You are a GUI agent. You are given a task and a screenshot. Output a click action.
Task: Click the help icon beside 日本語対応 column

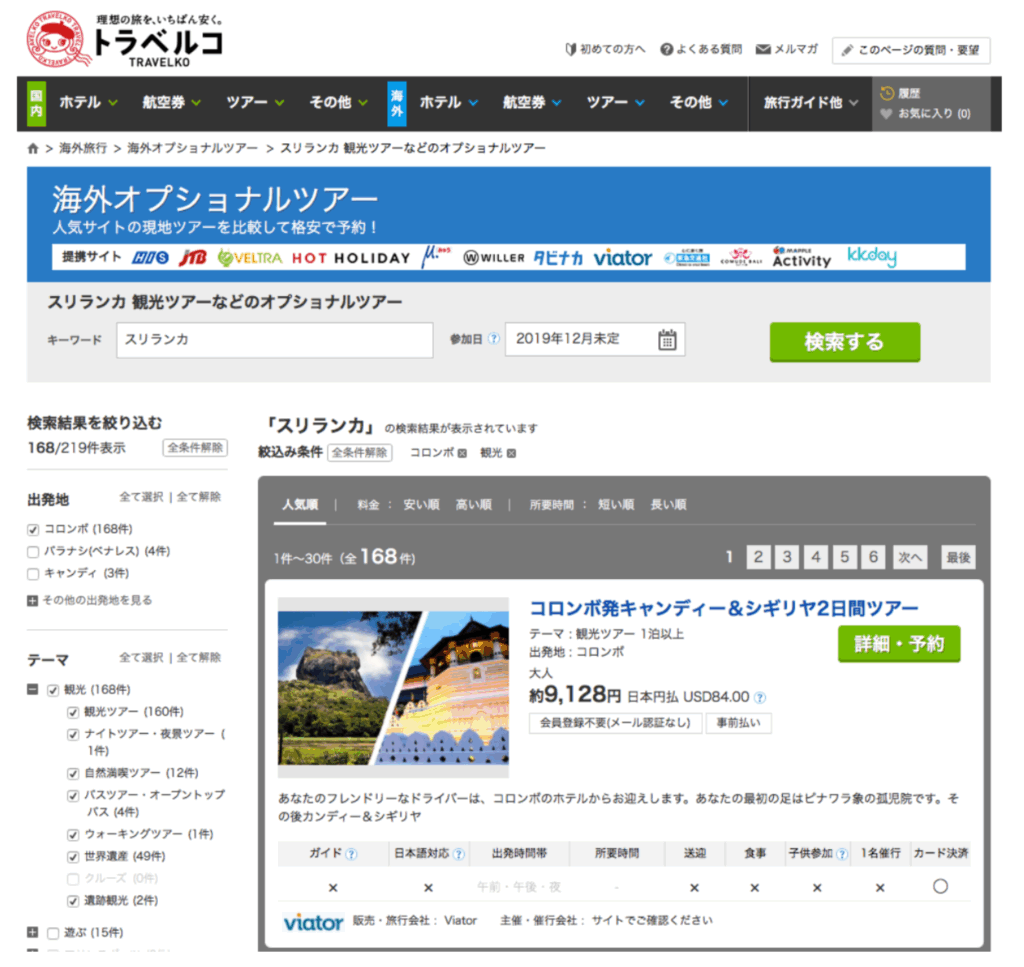pyautogui.click(x=458, y=854)
